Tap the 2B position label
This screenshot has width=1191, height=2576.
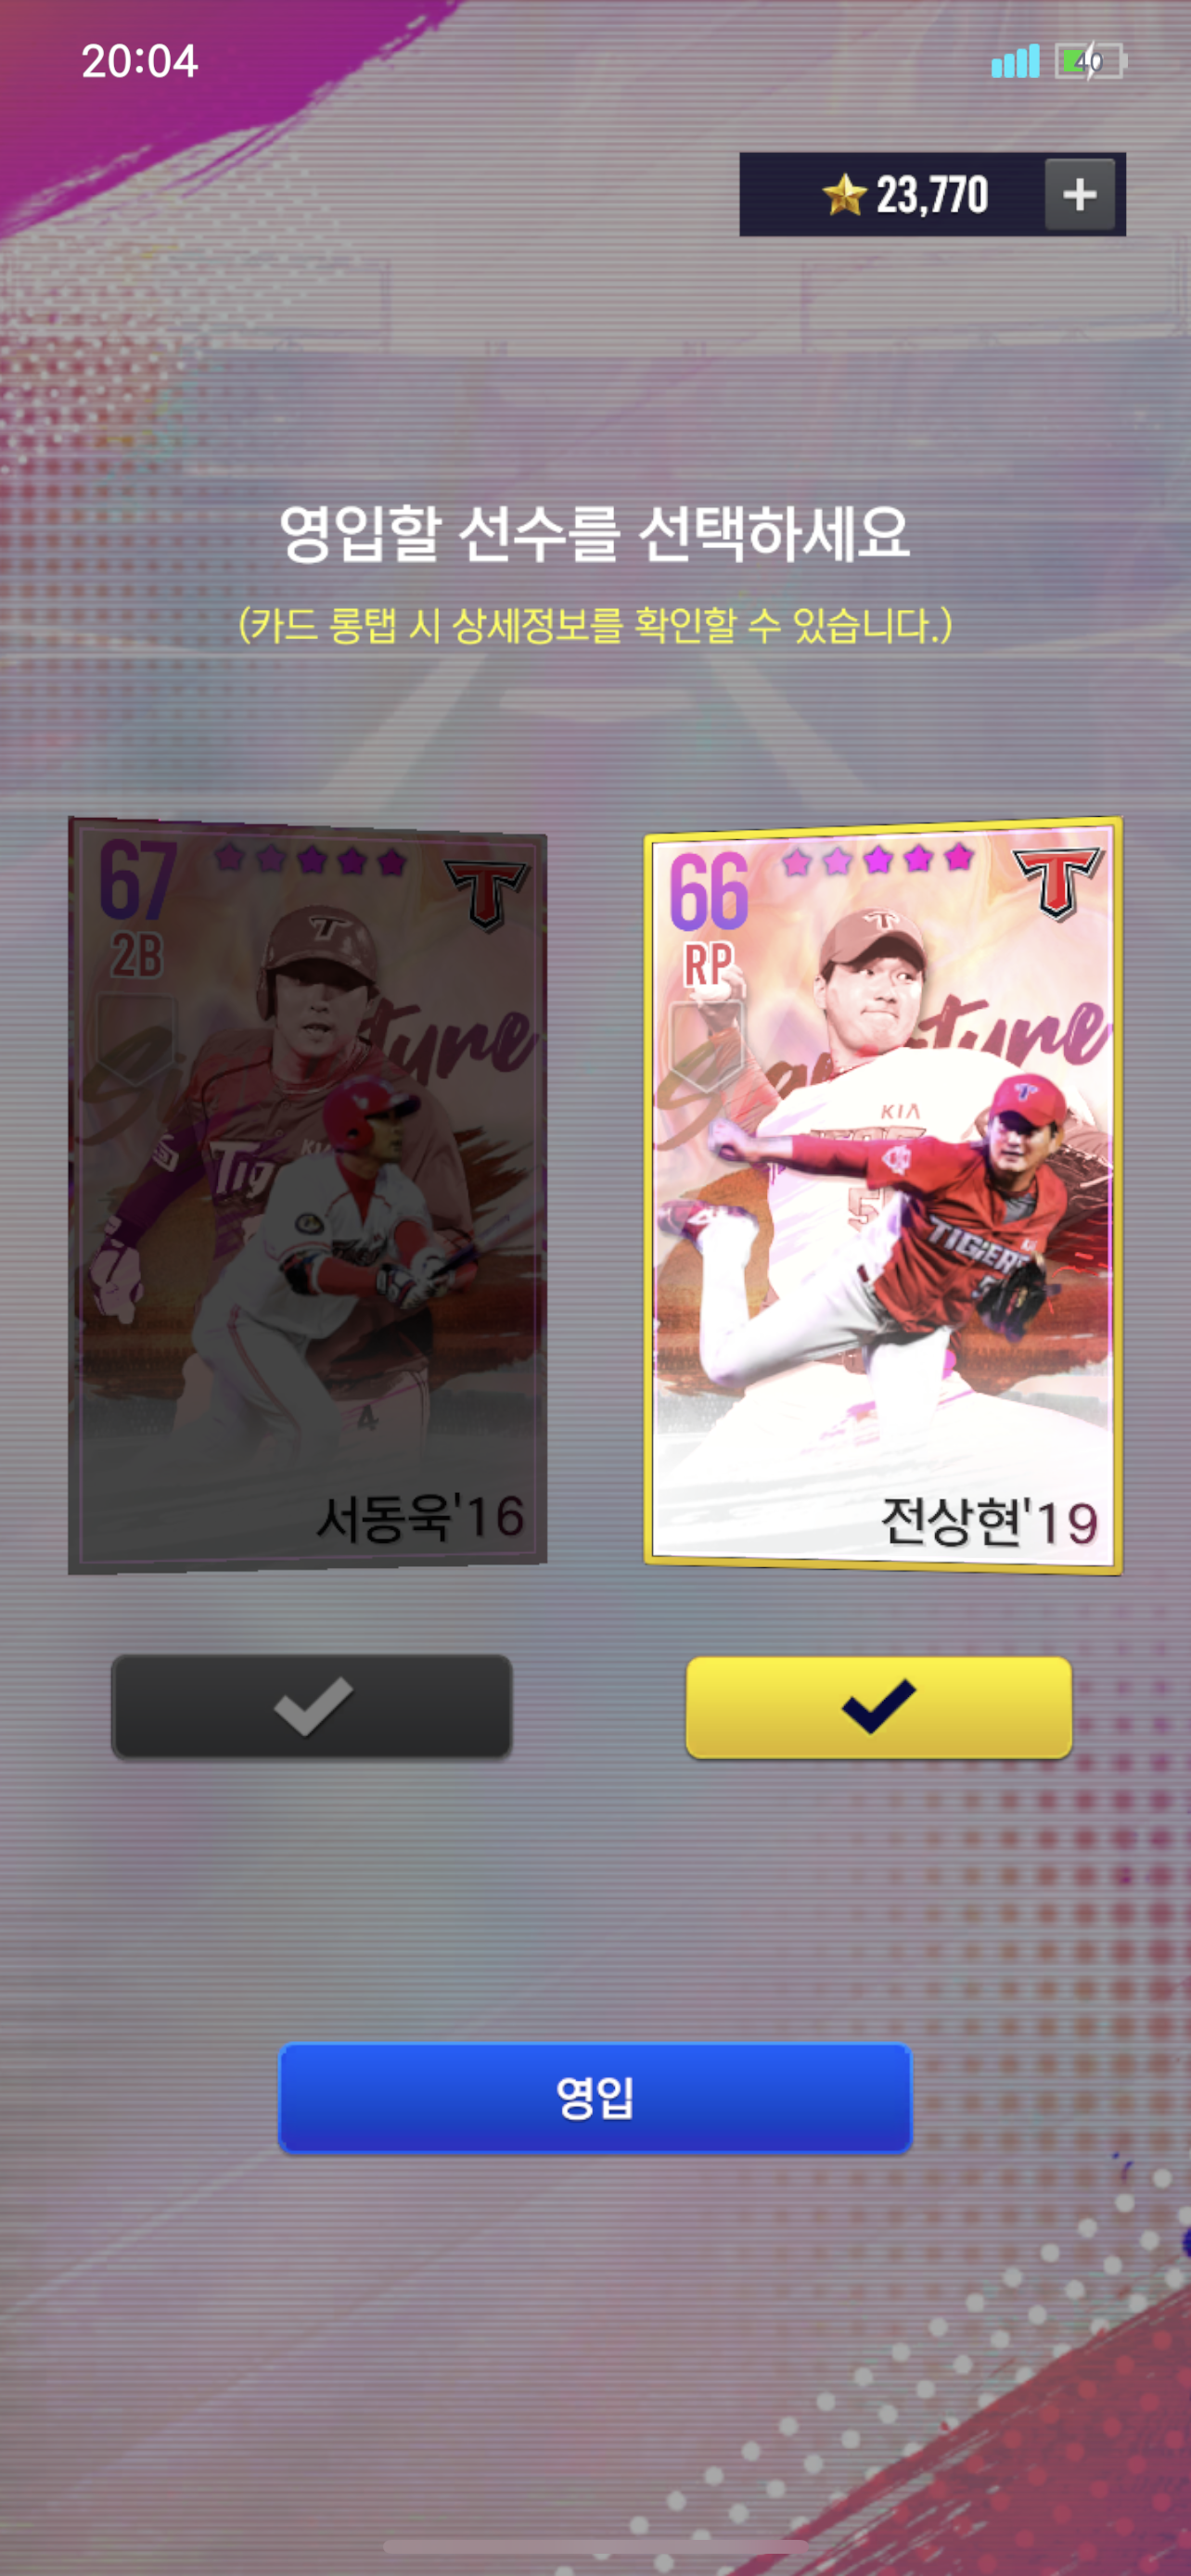point(137,955)
